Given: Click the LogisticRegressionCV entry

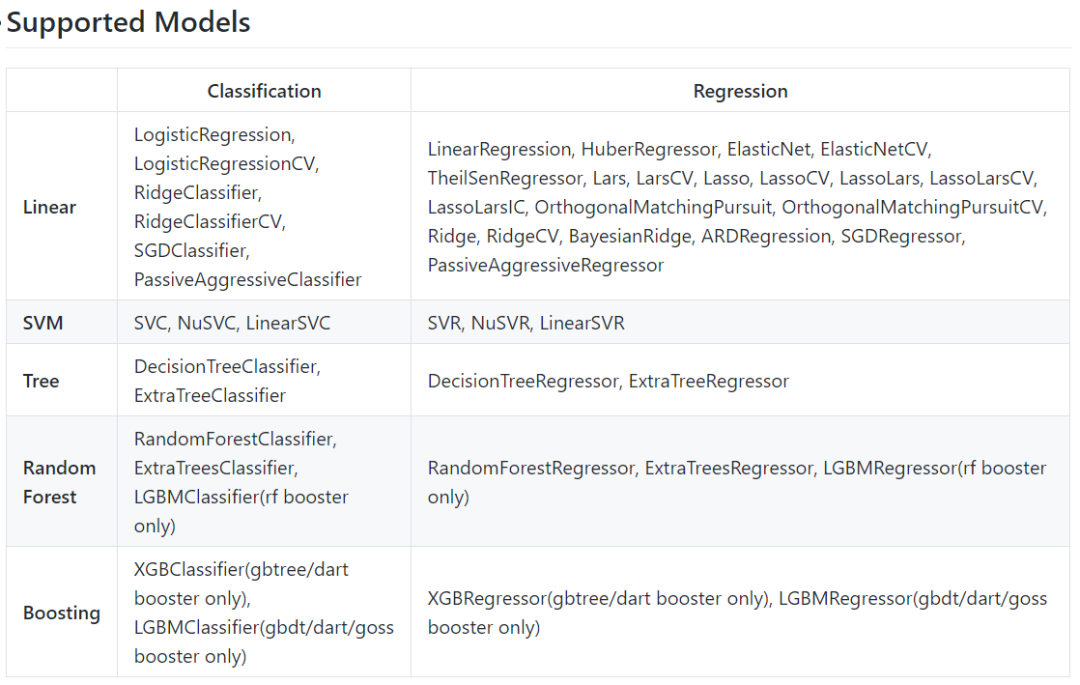Looking at the screenshot, I should pyautogui.click(x=226, y=163).
